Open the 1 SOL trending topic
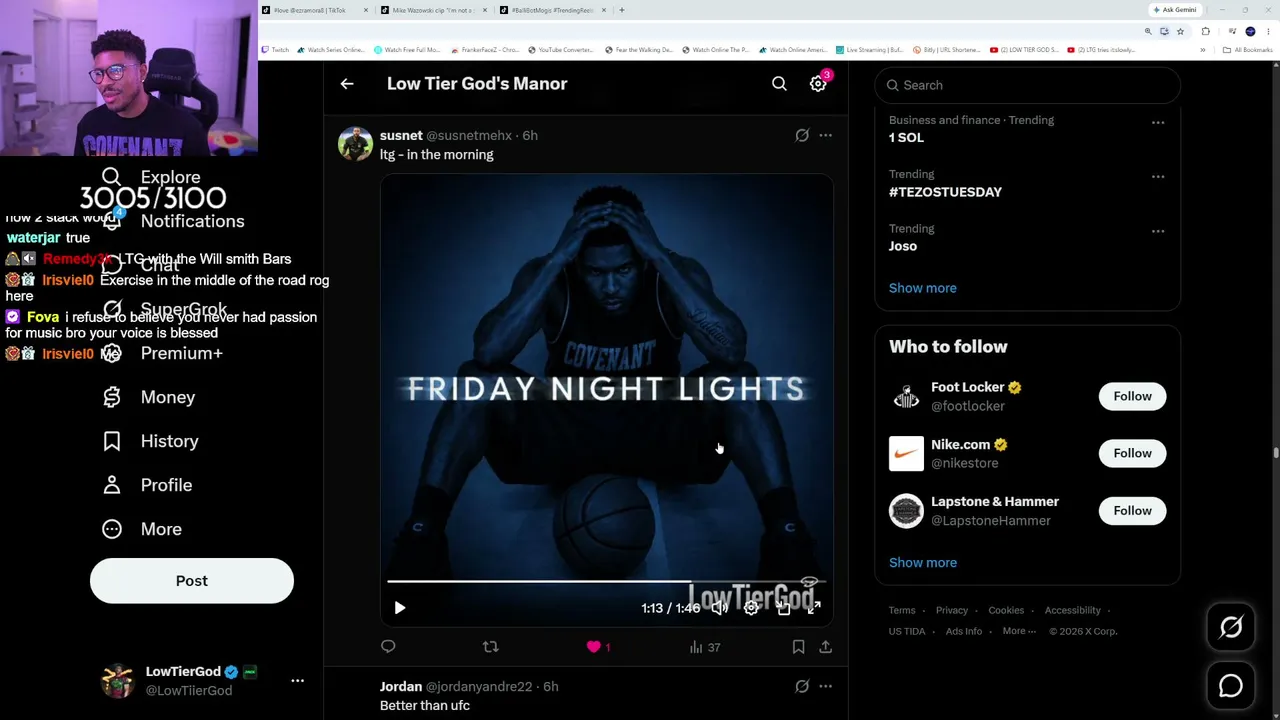 coord(906,138)
